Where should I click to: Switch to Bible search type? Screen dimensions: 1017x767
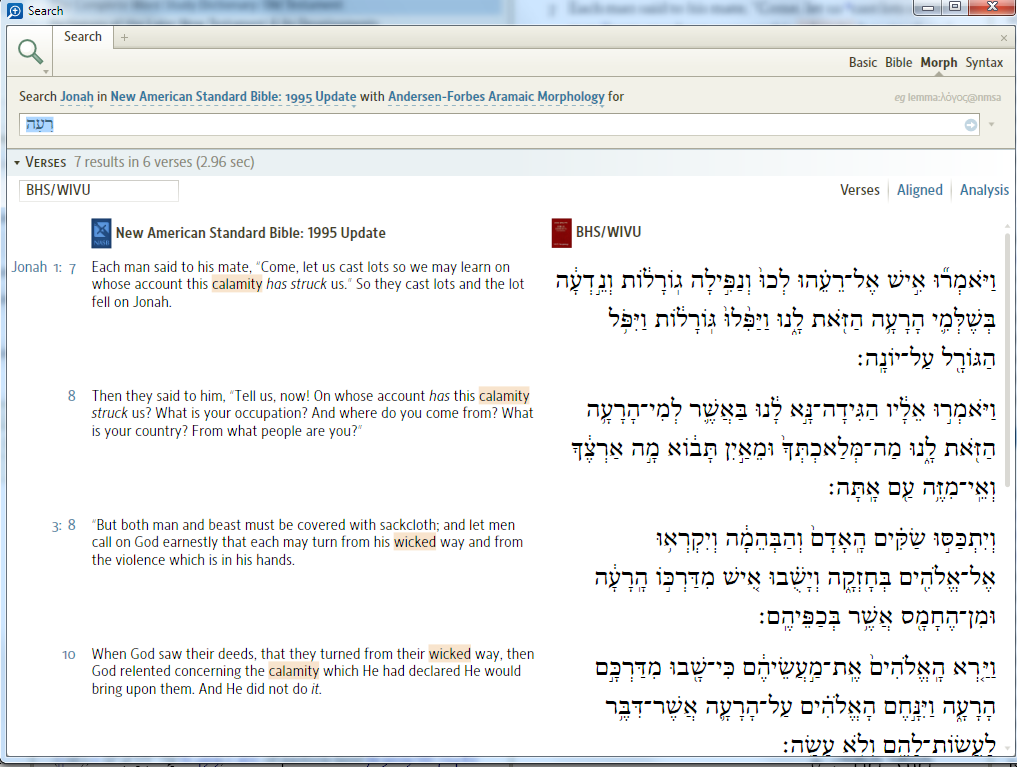click(x=898, y=63)
